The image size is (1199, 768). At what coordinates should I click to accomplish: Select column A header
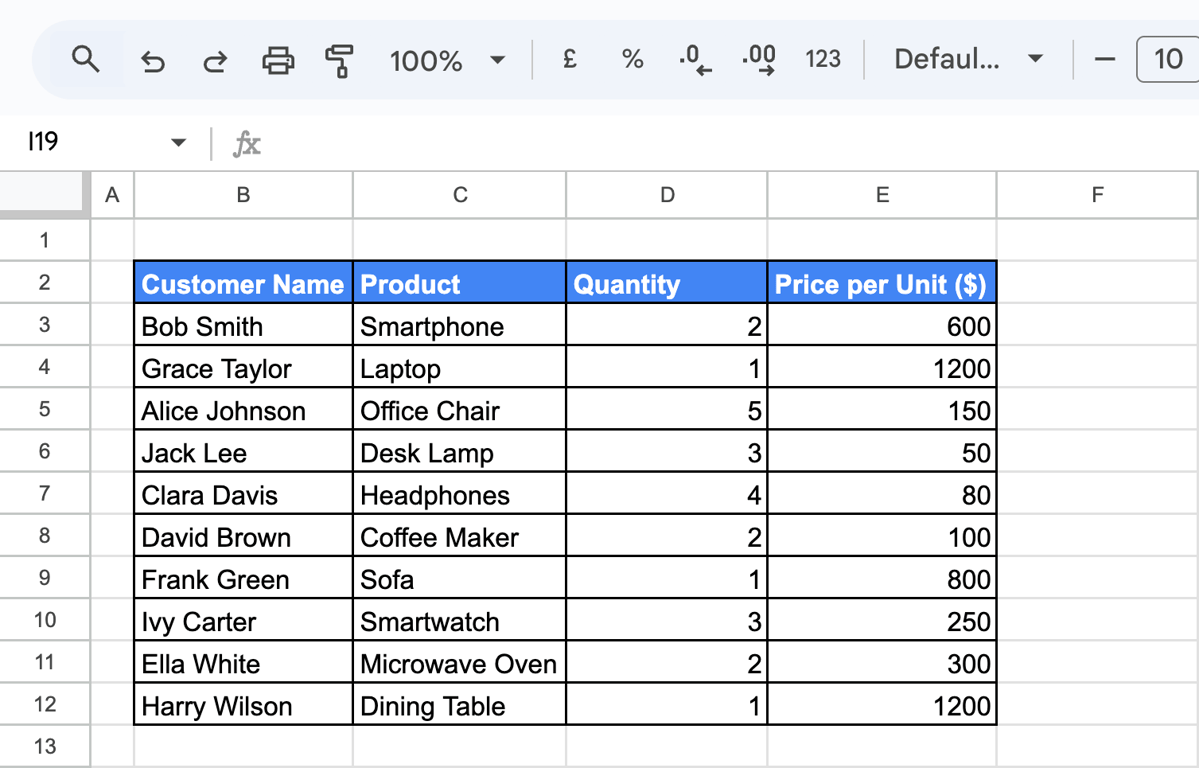tap(112, 195)
